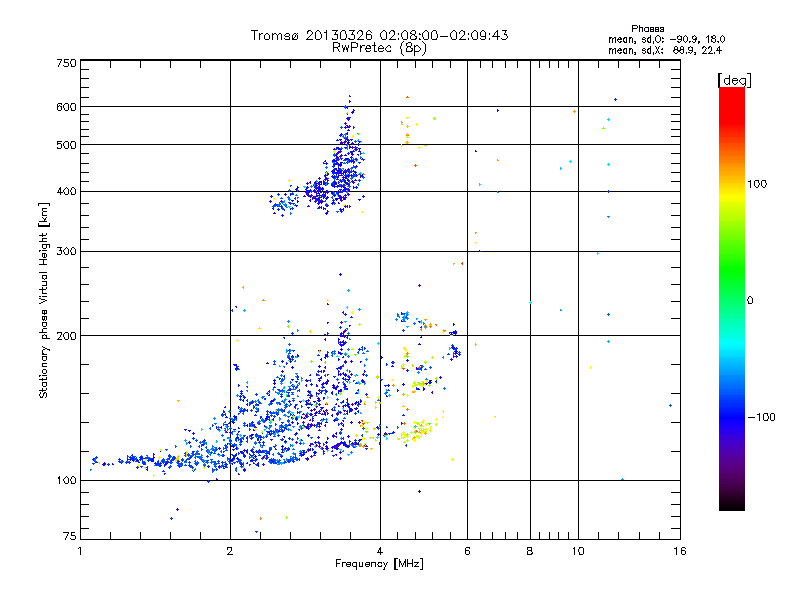This screenshot has width=800, height=600.
Task: Click the black bottom of the colorbar
Action: 732,504
